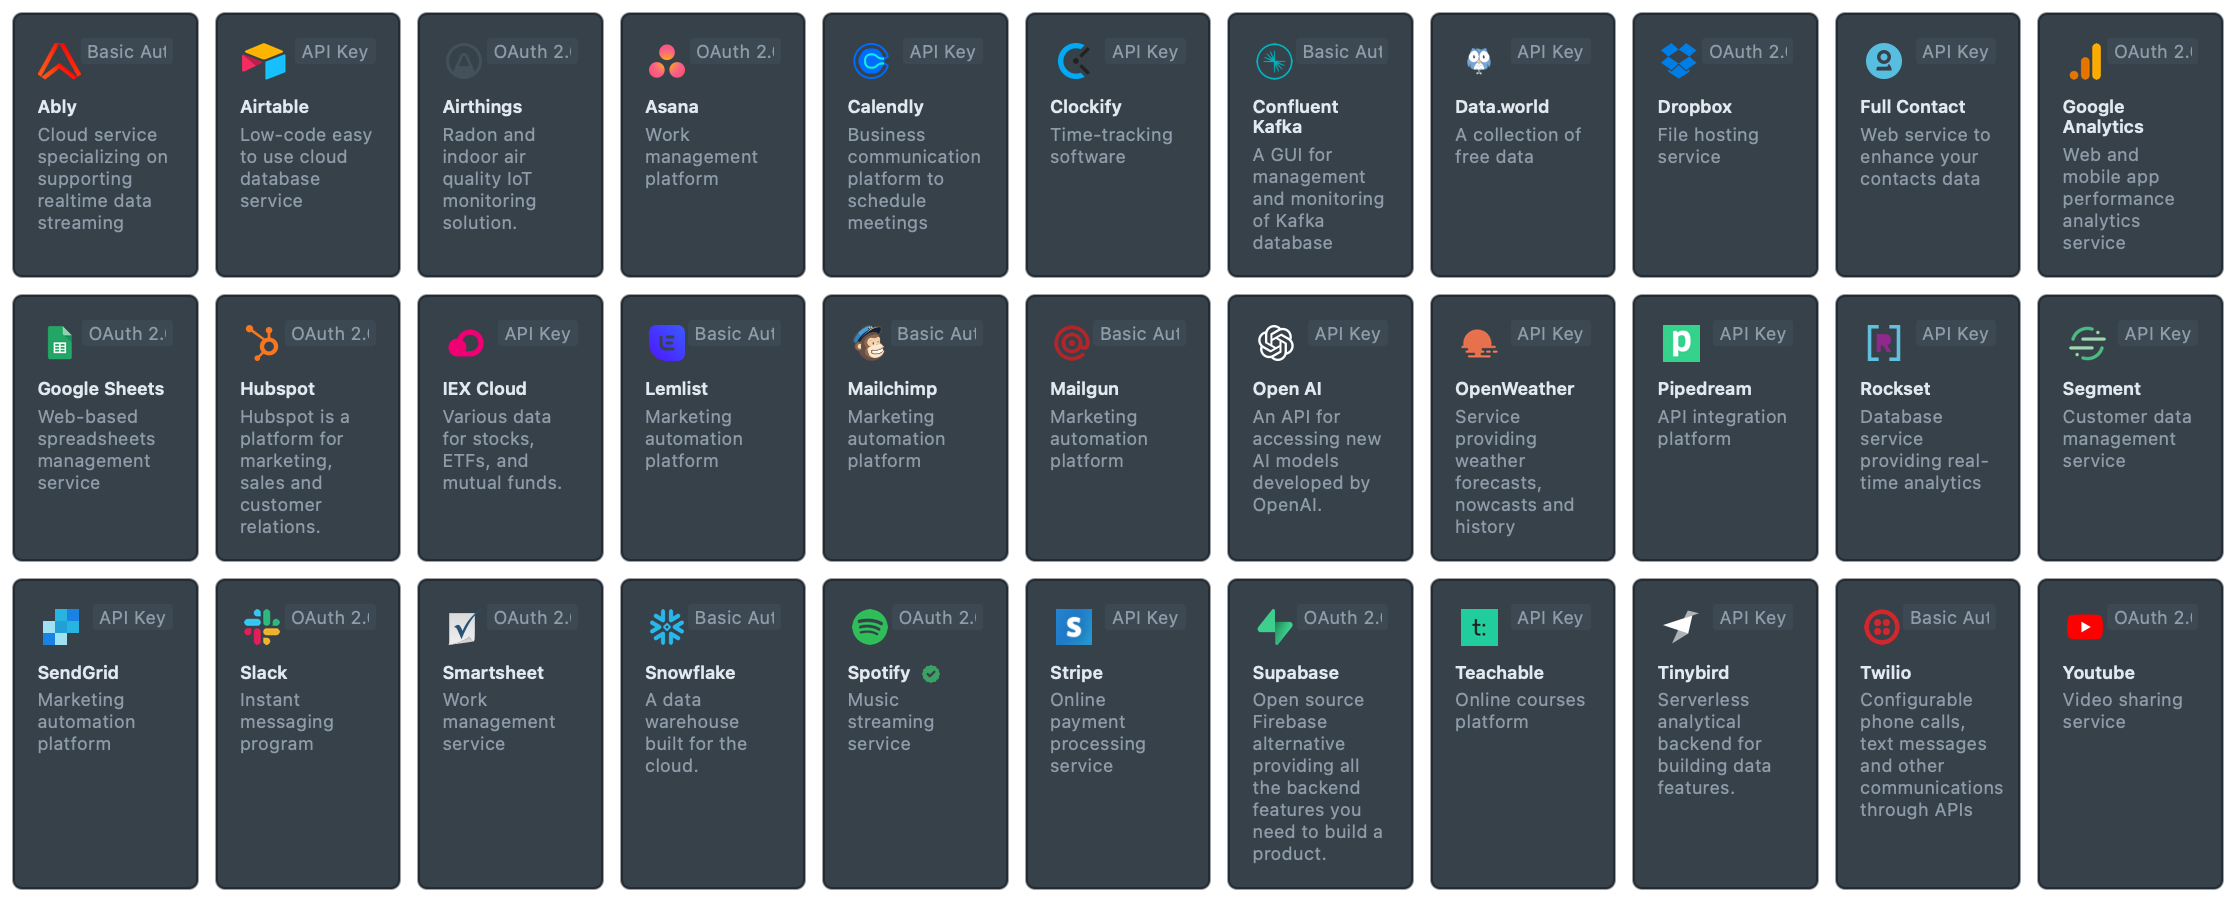2240x901 pixels.
Task: Click "Instant messaging program" description
Action: tap(287, 722)
